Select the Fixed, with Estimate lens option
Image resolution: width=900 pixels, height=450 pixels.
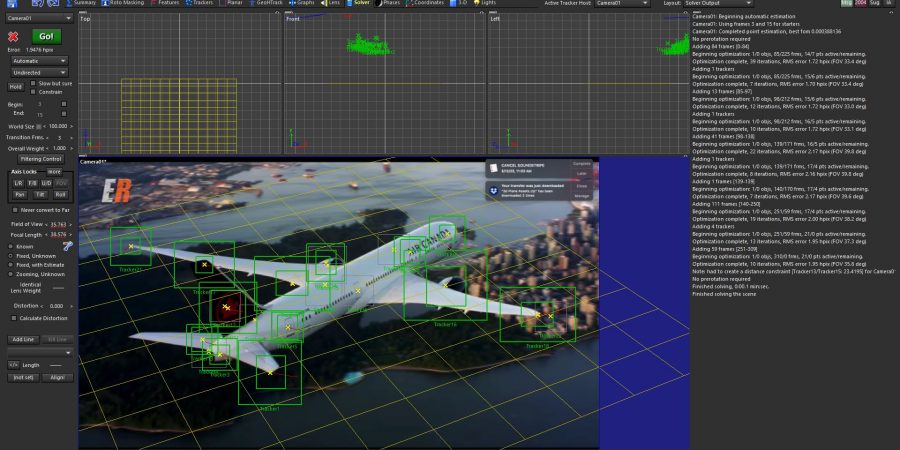pyautogui.click(x=11, y=265)
